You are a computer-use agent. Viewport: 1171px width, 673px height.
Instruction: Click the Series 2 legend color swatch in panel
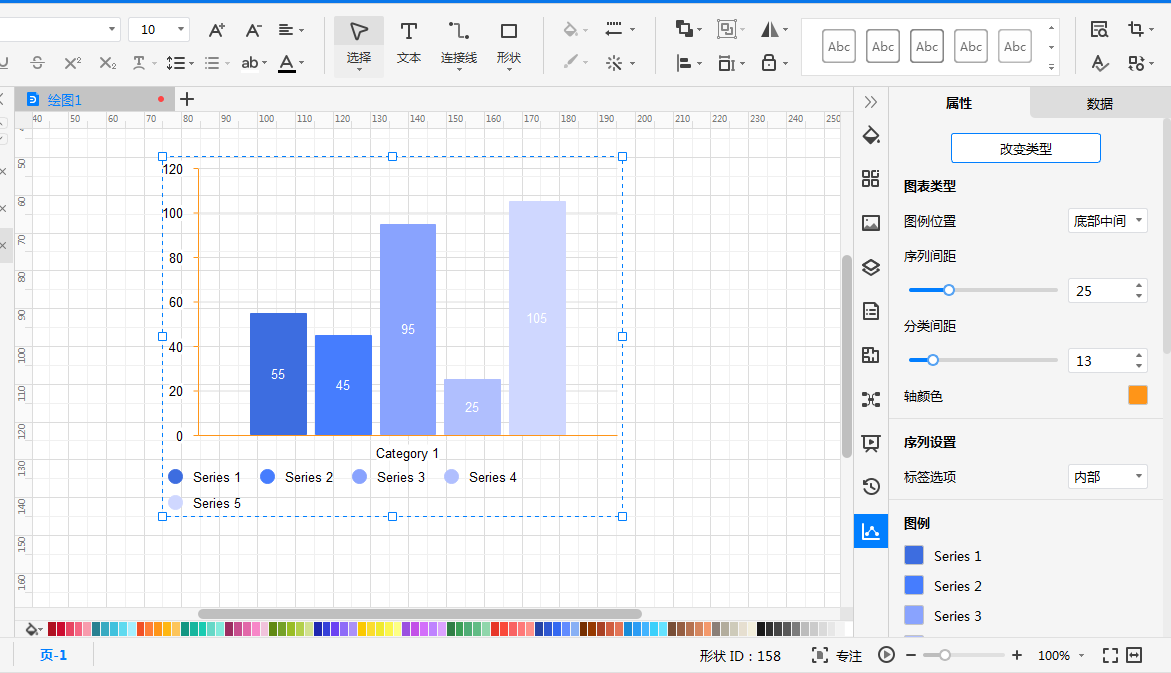pyautogui.click(x=914, y=585)
